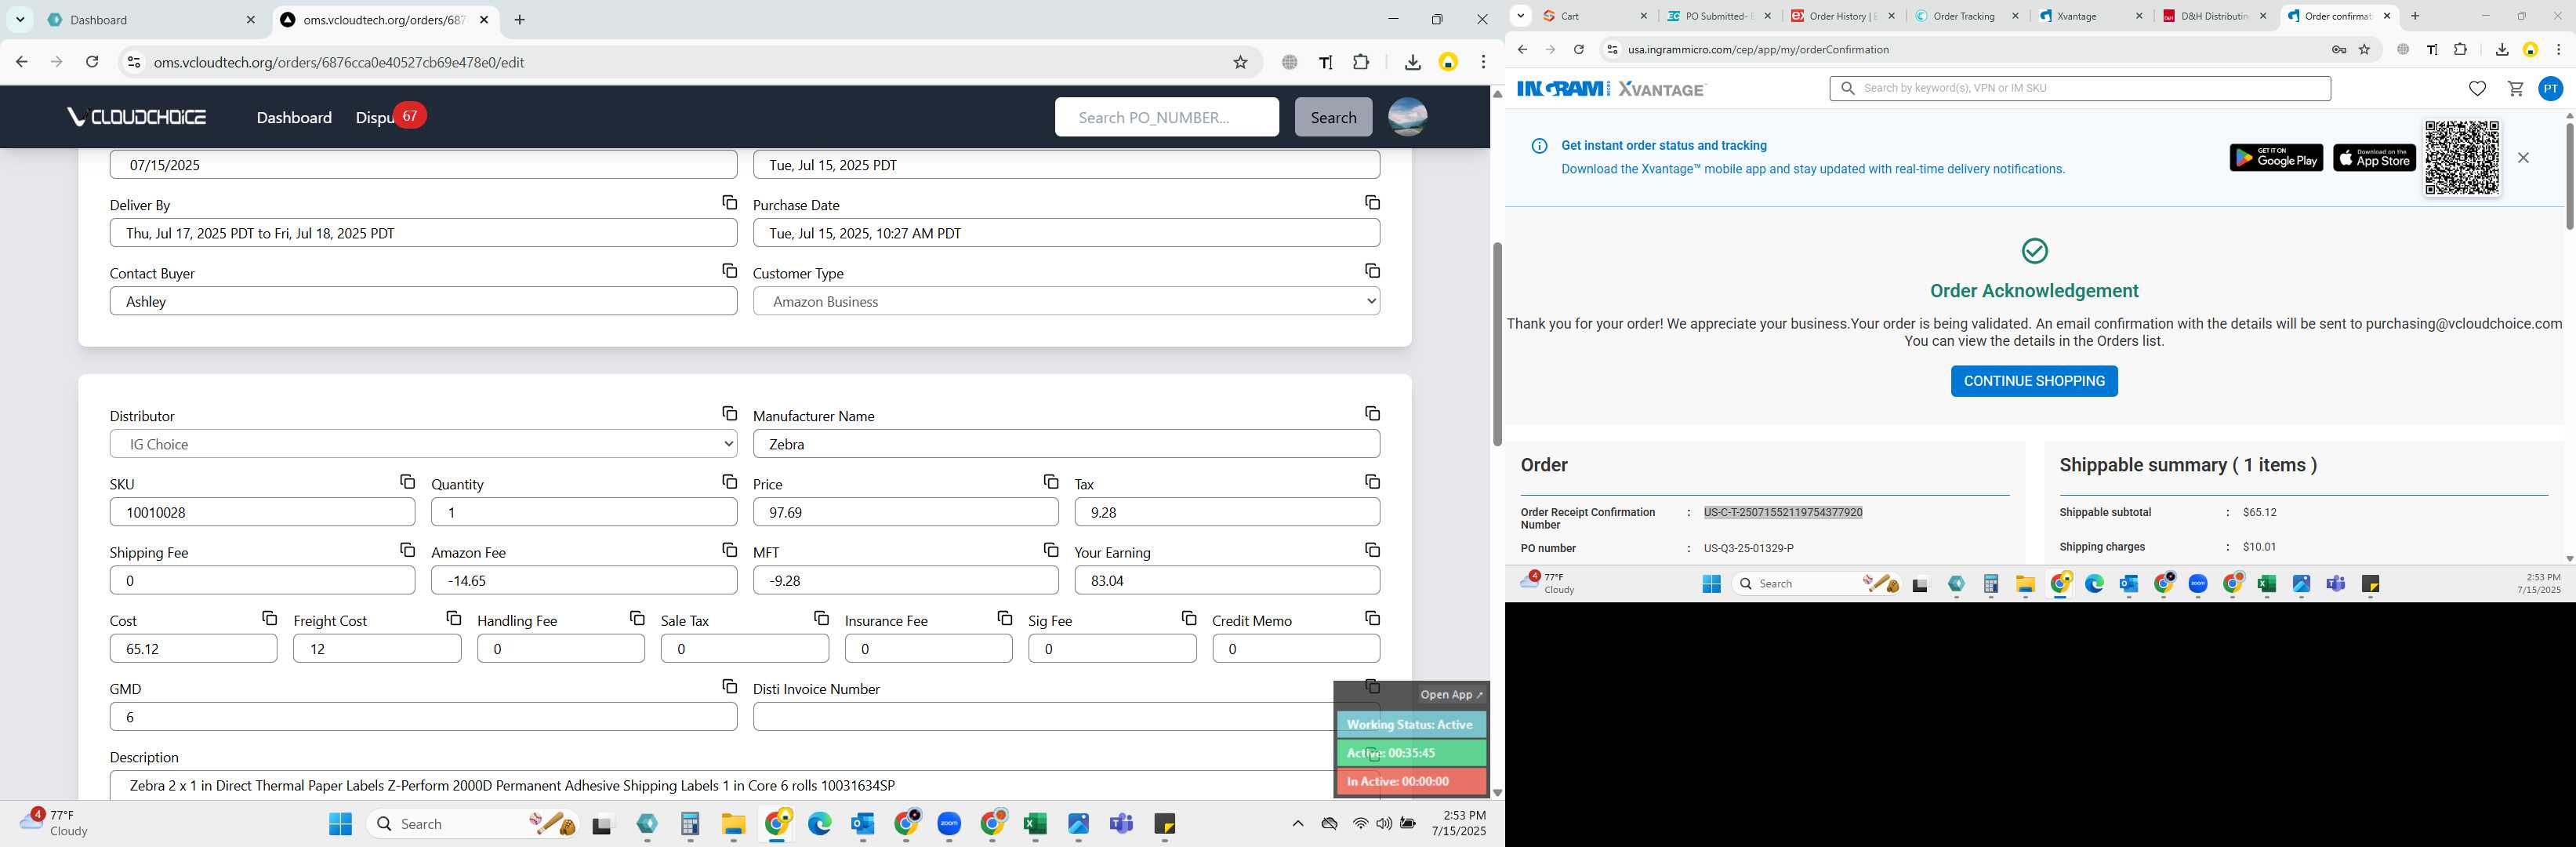
Task: Reload the oms.vcloudtech.org page
Action: click(92, 62)
